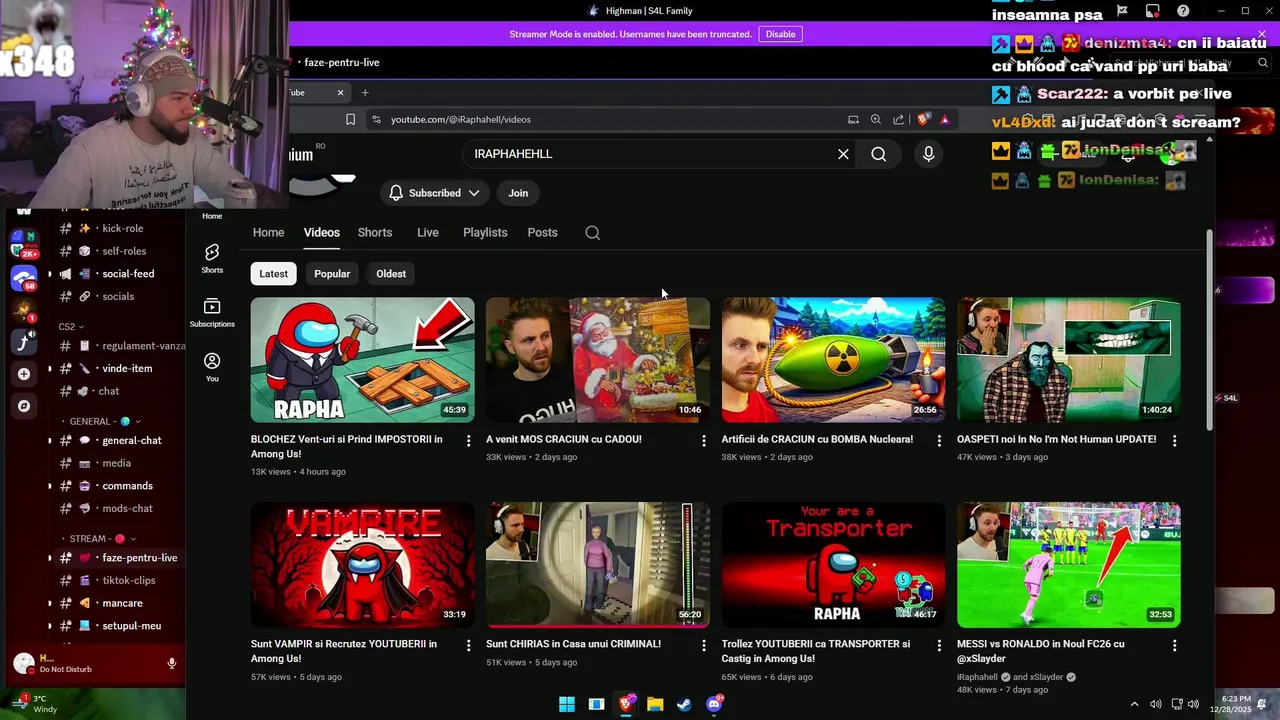Open Steam from the taskbar

(684, 704)
